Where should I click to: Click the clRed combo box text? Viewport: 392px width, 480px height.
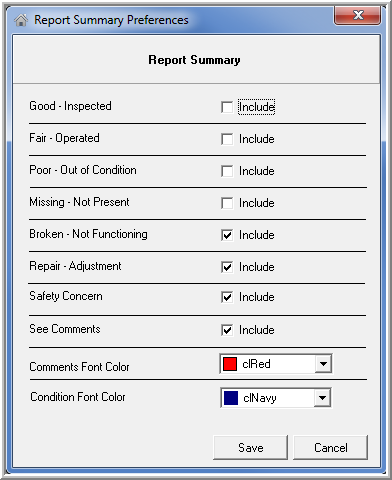tap(256, 364)
